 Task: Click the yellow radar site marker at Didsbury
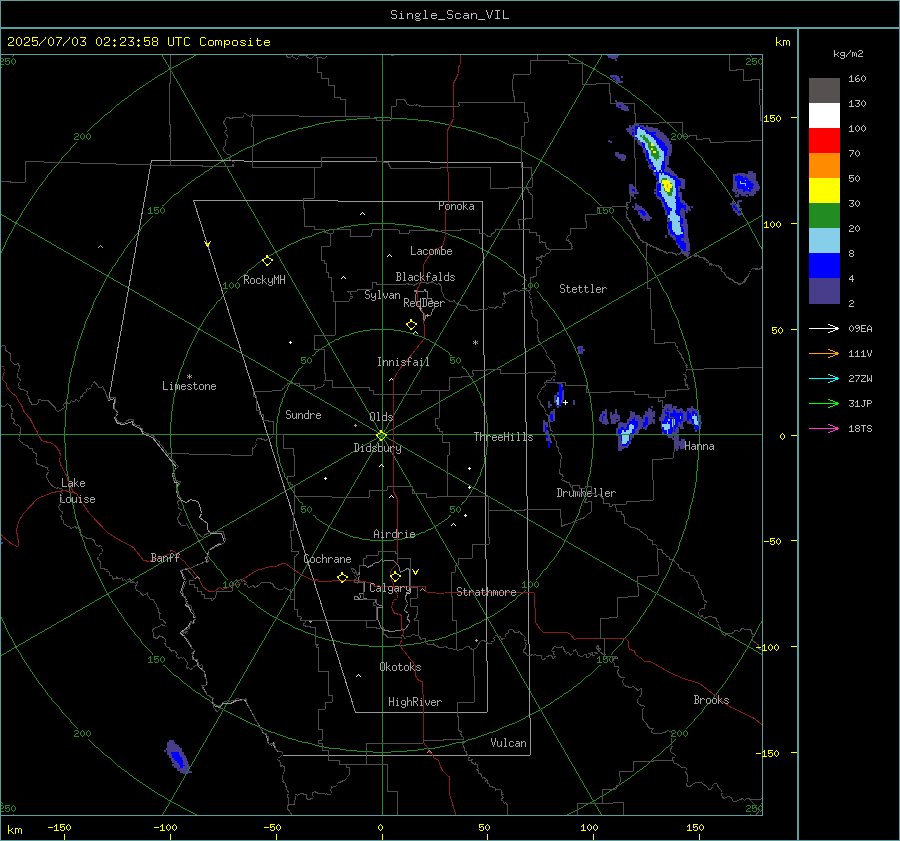pyautogui.click(x=382, y=436)
